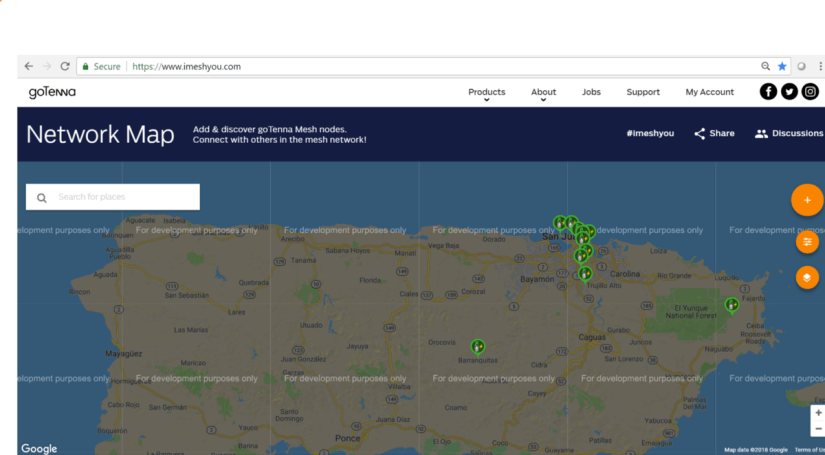The image size is (825, 455).
Task: Open goTenna's Facebook page icon
Action: pos(768,92)
